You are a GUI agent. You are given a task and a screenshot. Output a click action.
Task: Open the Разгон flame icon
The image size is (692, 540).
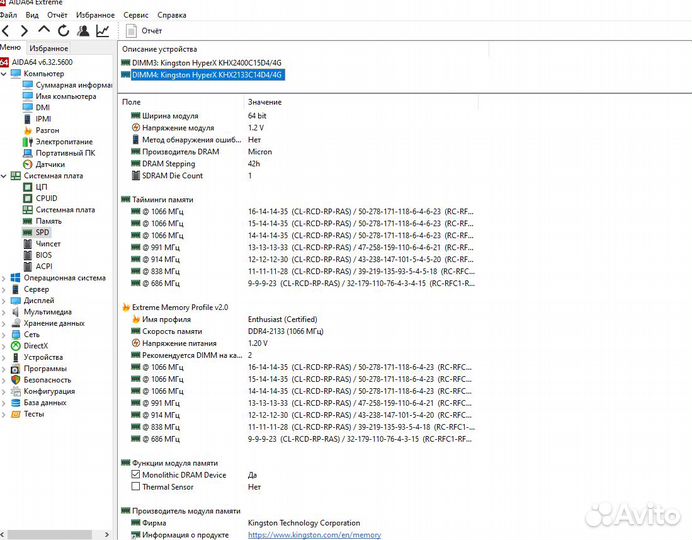pyautogui.click(x=28, y=130)
